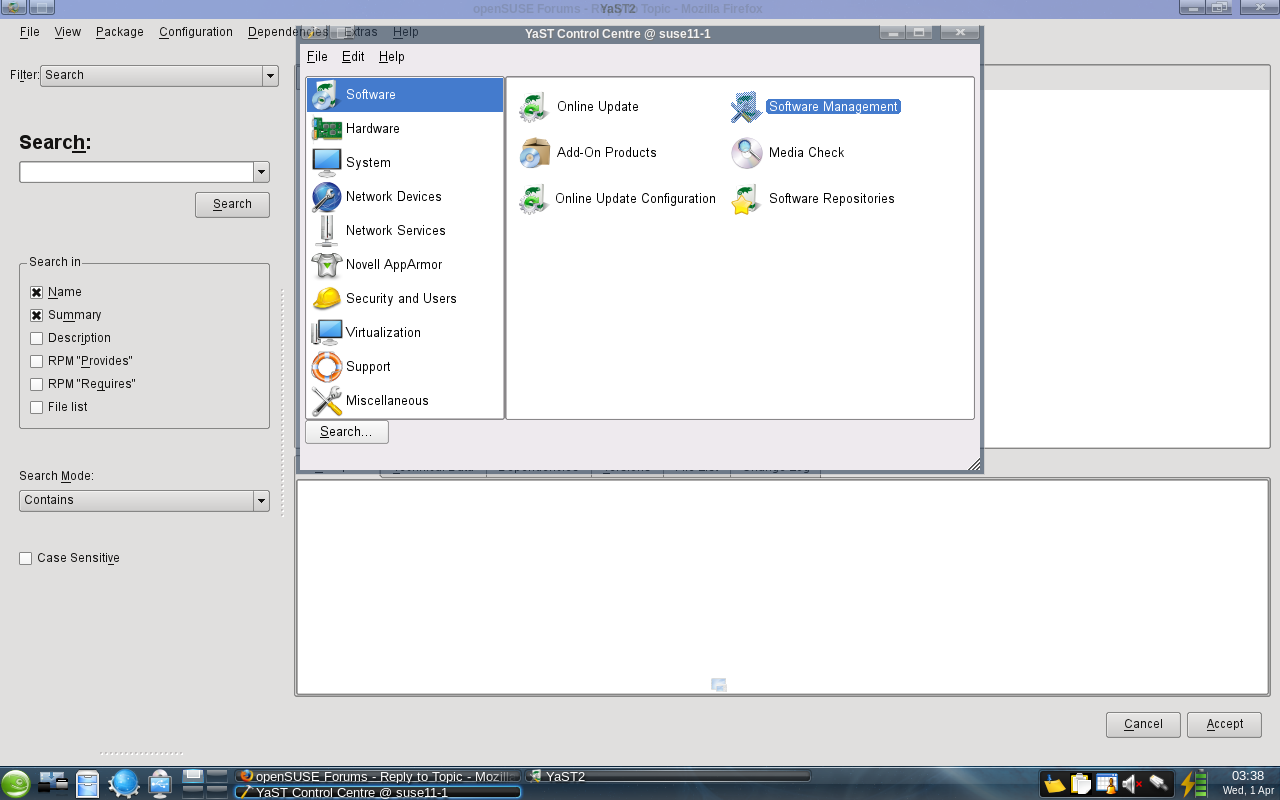Open the Filter dropdown showing Search
Viewport: 1280px width, 800px height.
pos(159,76)
